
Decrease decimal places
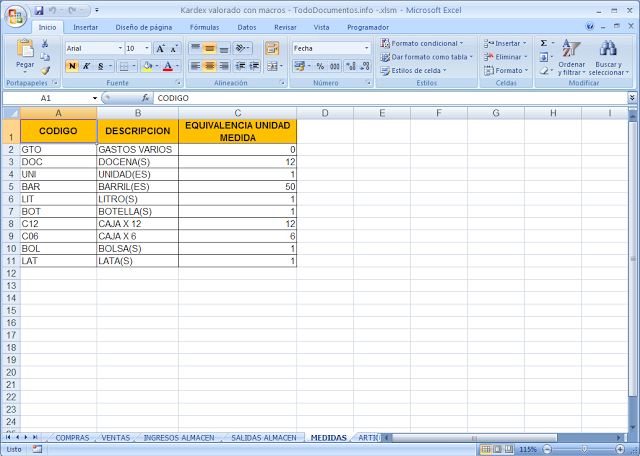365,66
